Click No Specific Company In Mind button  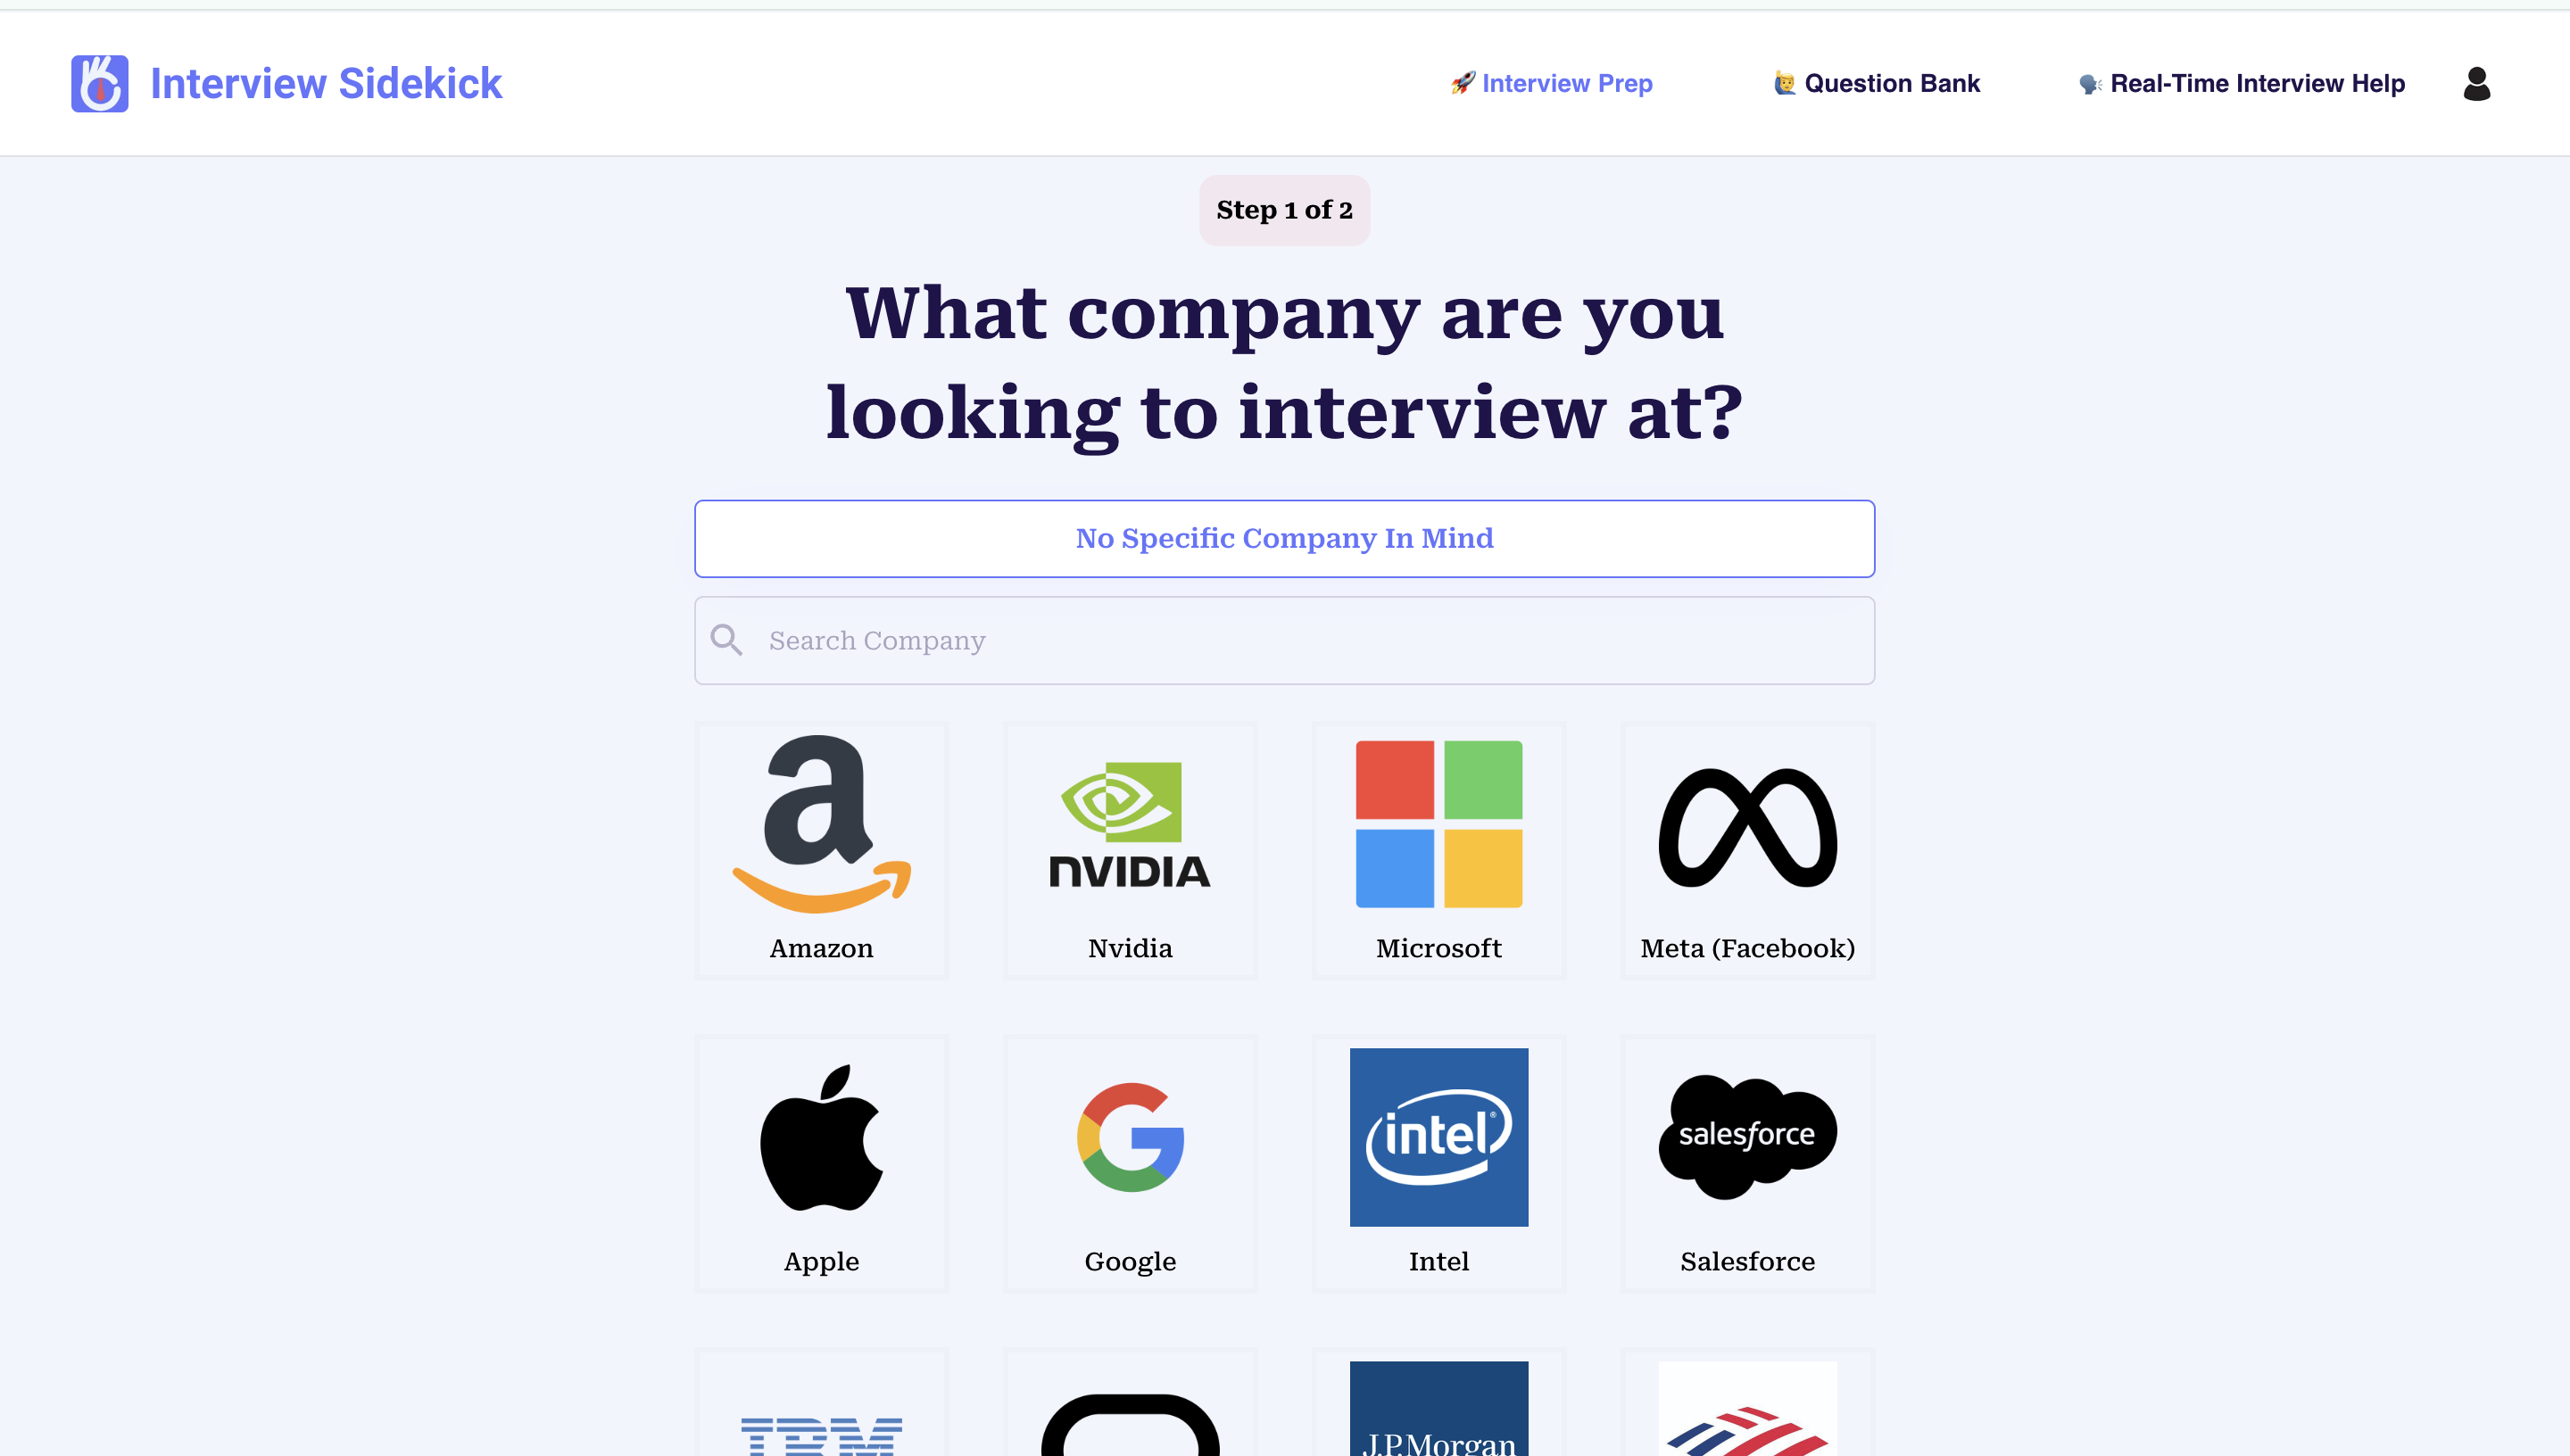tap(1285, 538)
